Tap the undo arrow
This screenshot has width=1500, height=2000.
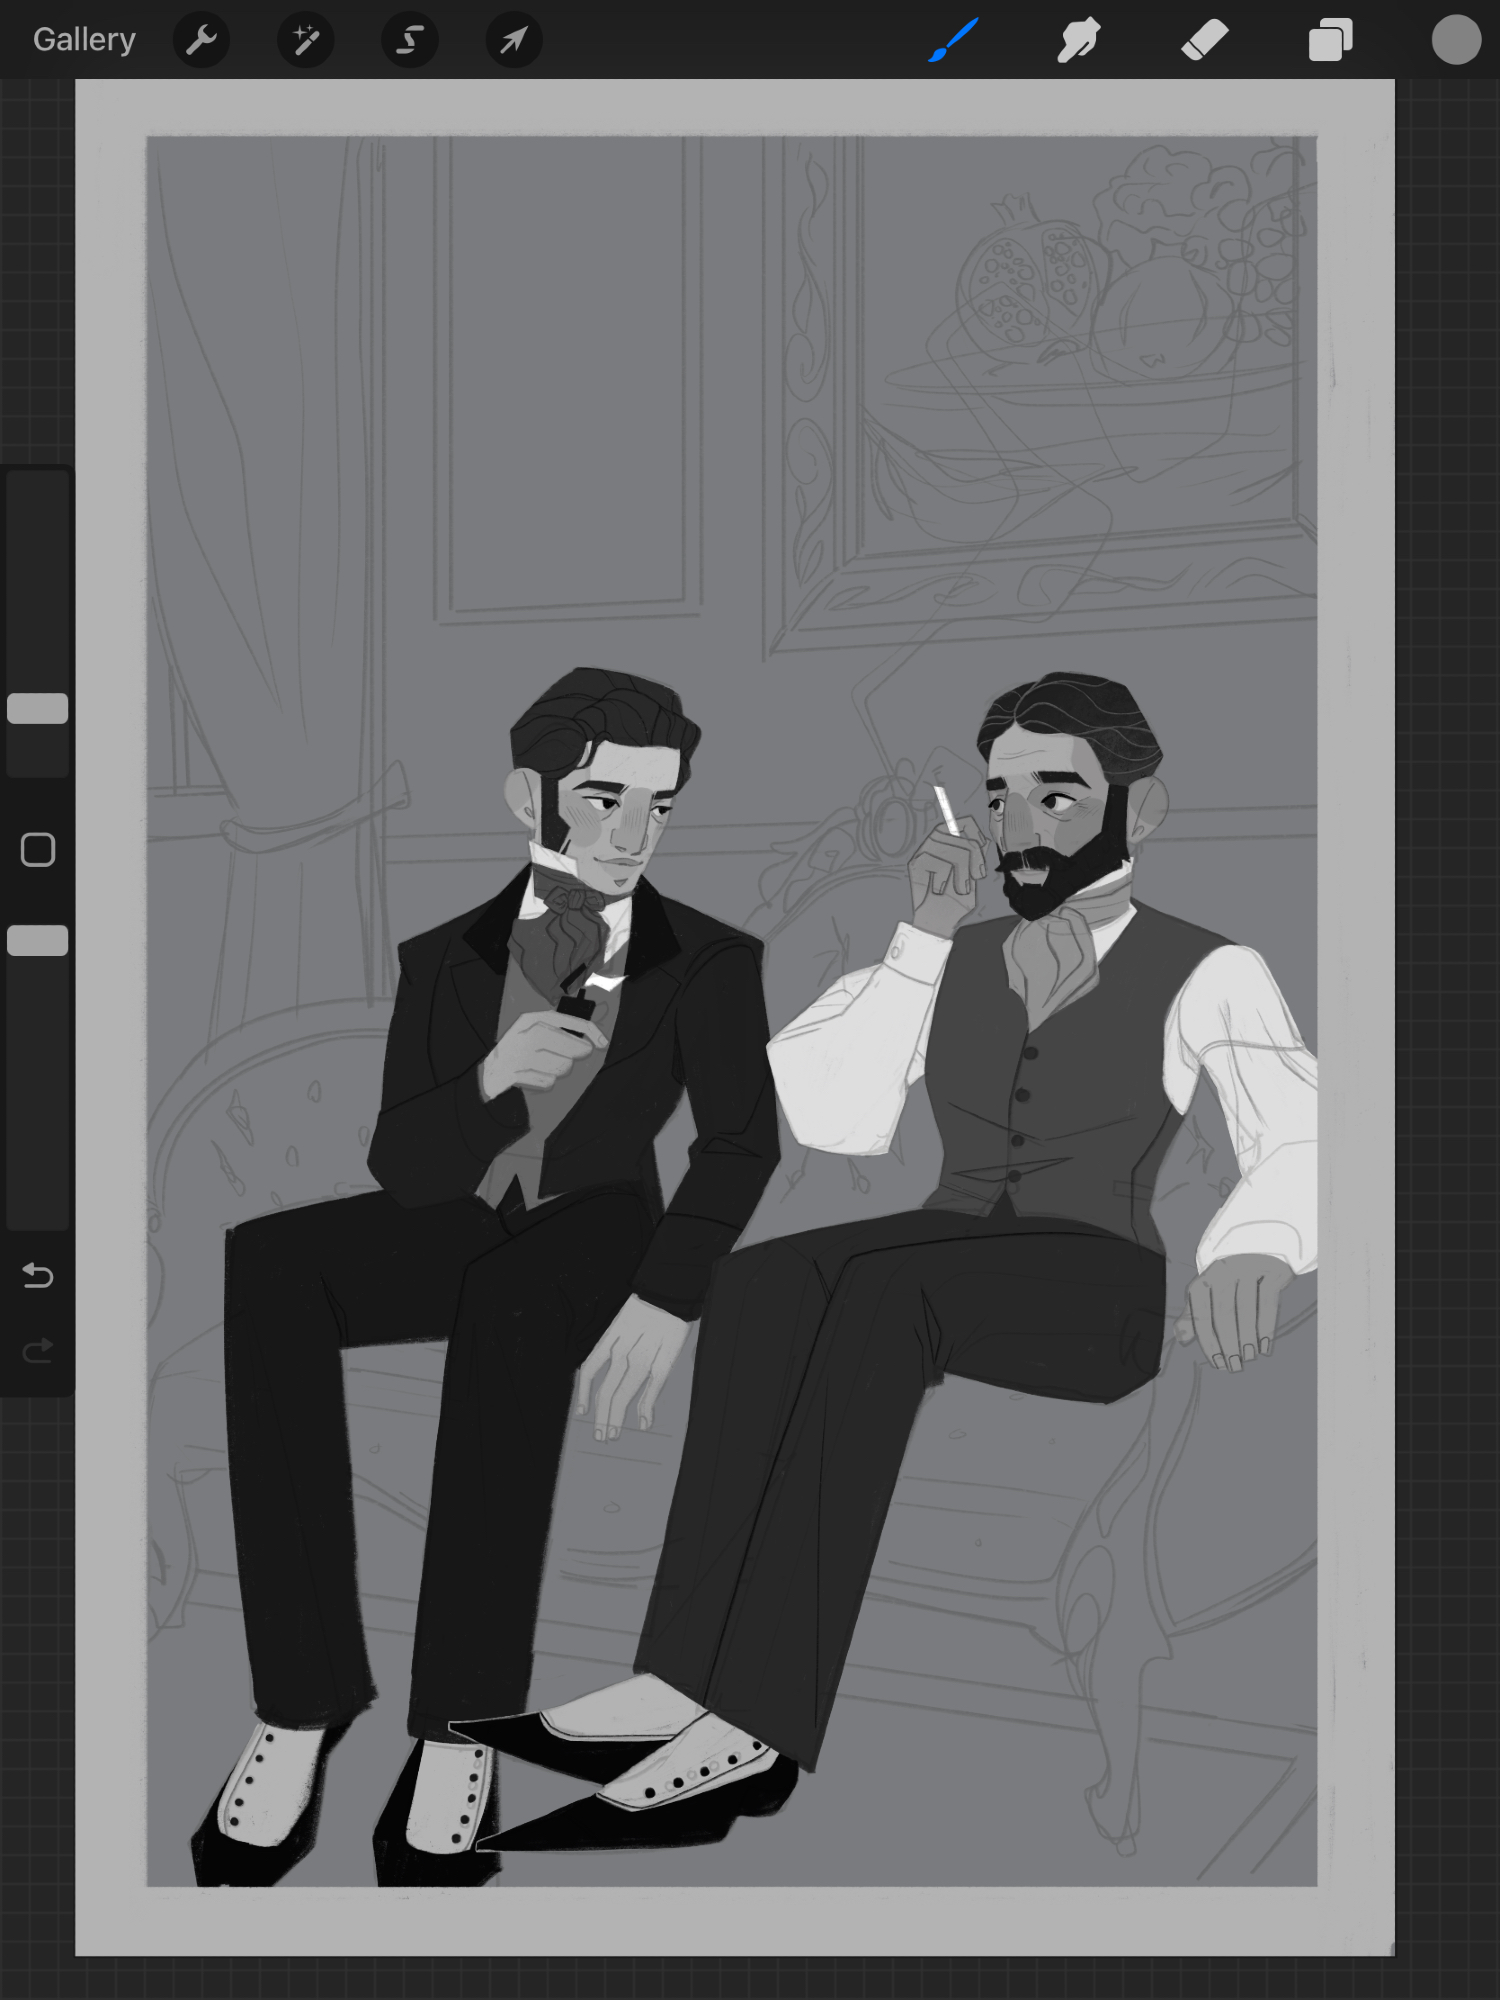tap(38, 1275)
